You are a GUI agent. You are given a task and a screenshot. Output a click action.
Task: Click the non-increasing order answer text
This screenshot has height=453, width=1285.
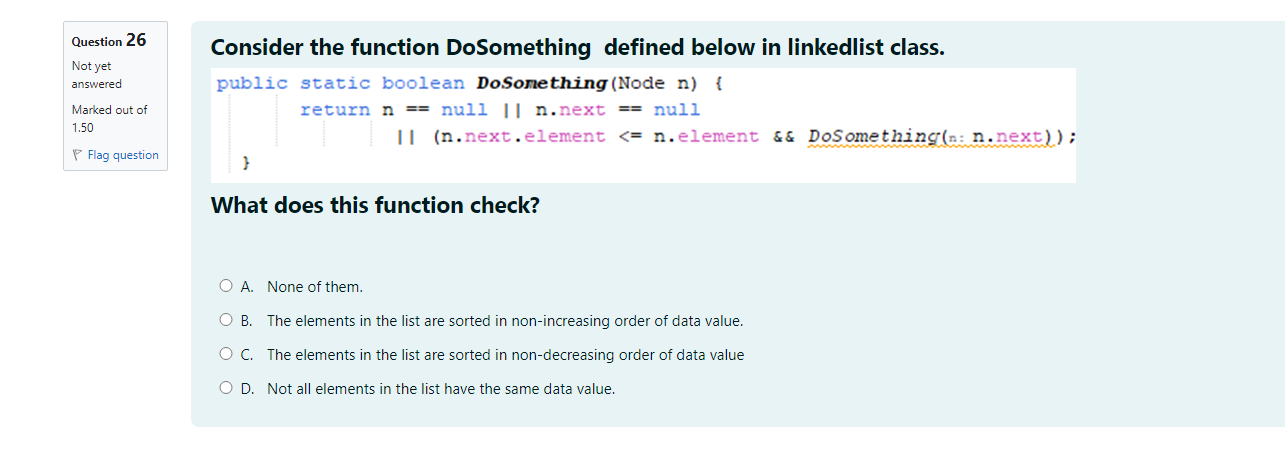[x=505, y=321]
